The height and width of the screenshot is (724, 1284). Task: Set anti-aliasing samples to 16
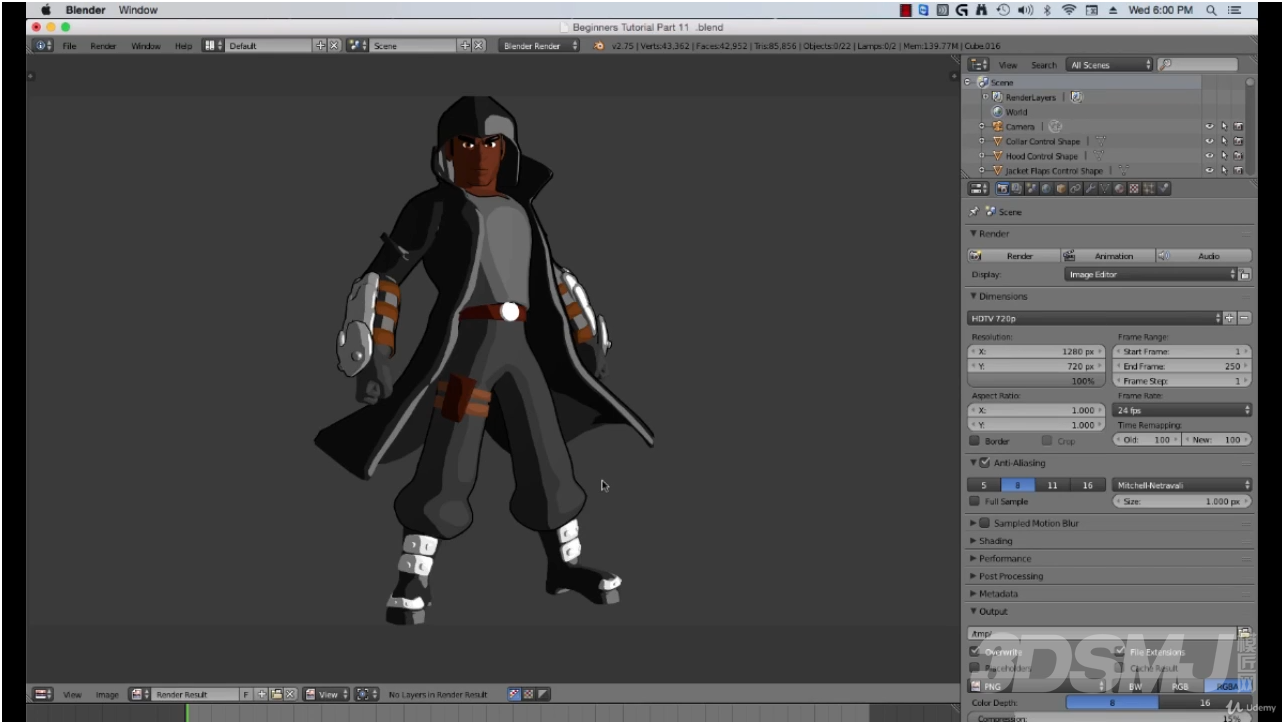tap(1087, 485)
